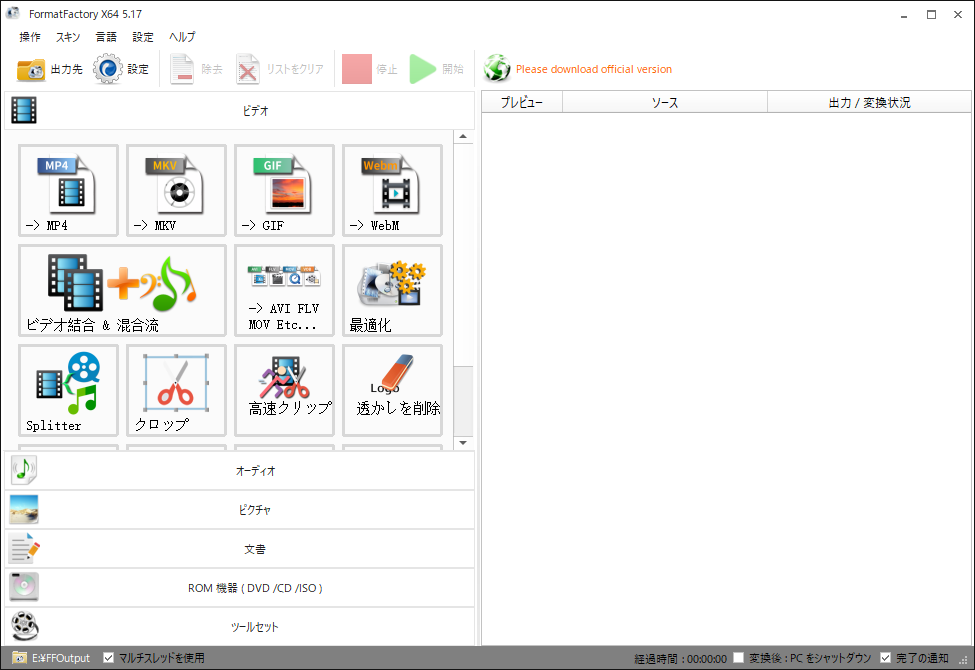Expand the 文書 category

pyautogui.click(x=239, y=549)
